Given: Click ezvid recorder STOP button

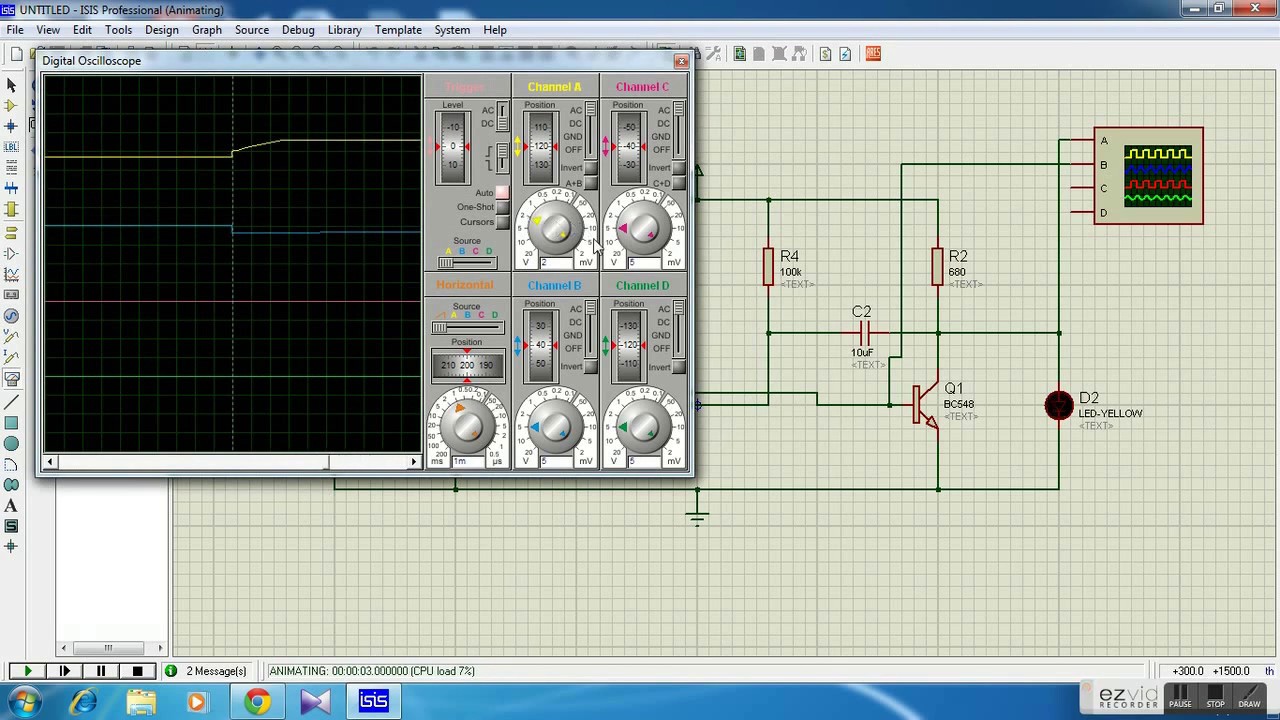Looking at the screenshot, I should pos(1215,696).
